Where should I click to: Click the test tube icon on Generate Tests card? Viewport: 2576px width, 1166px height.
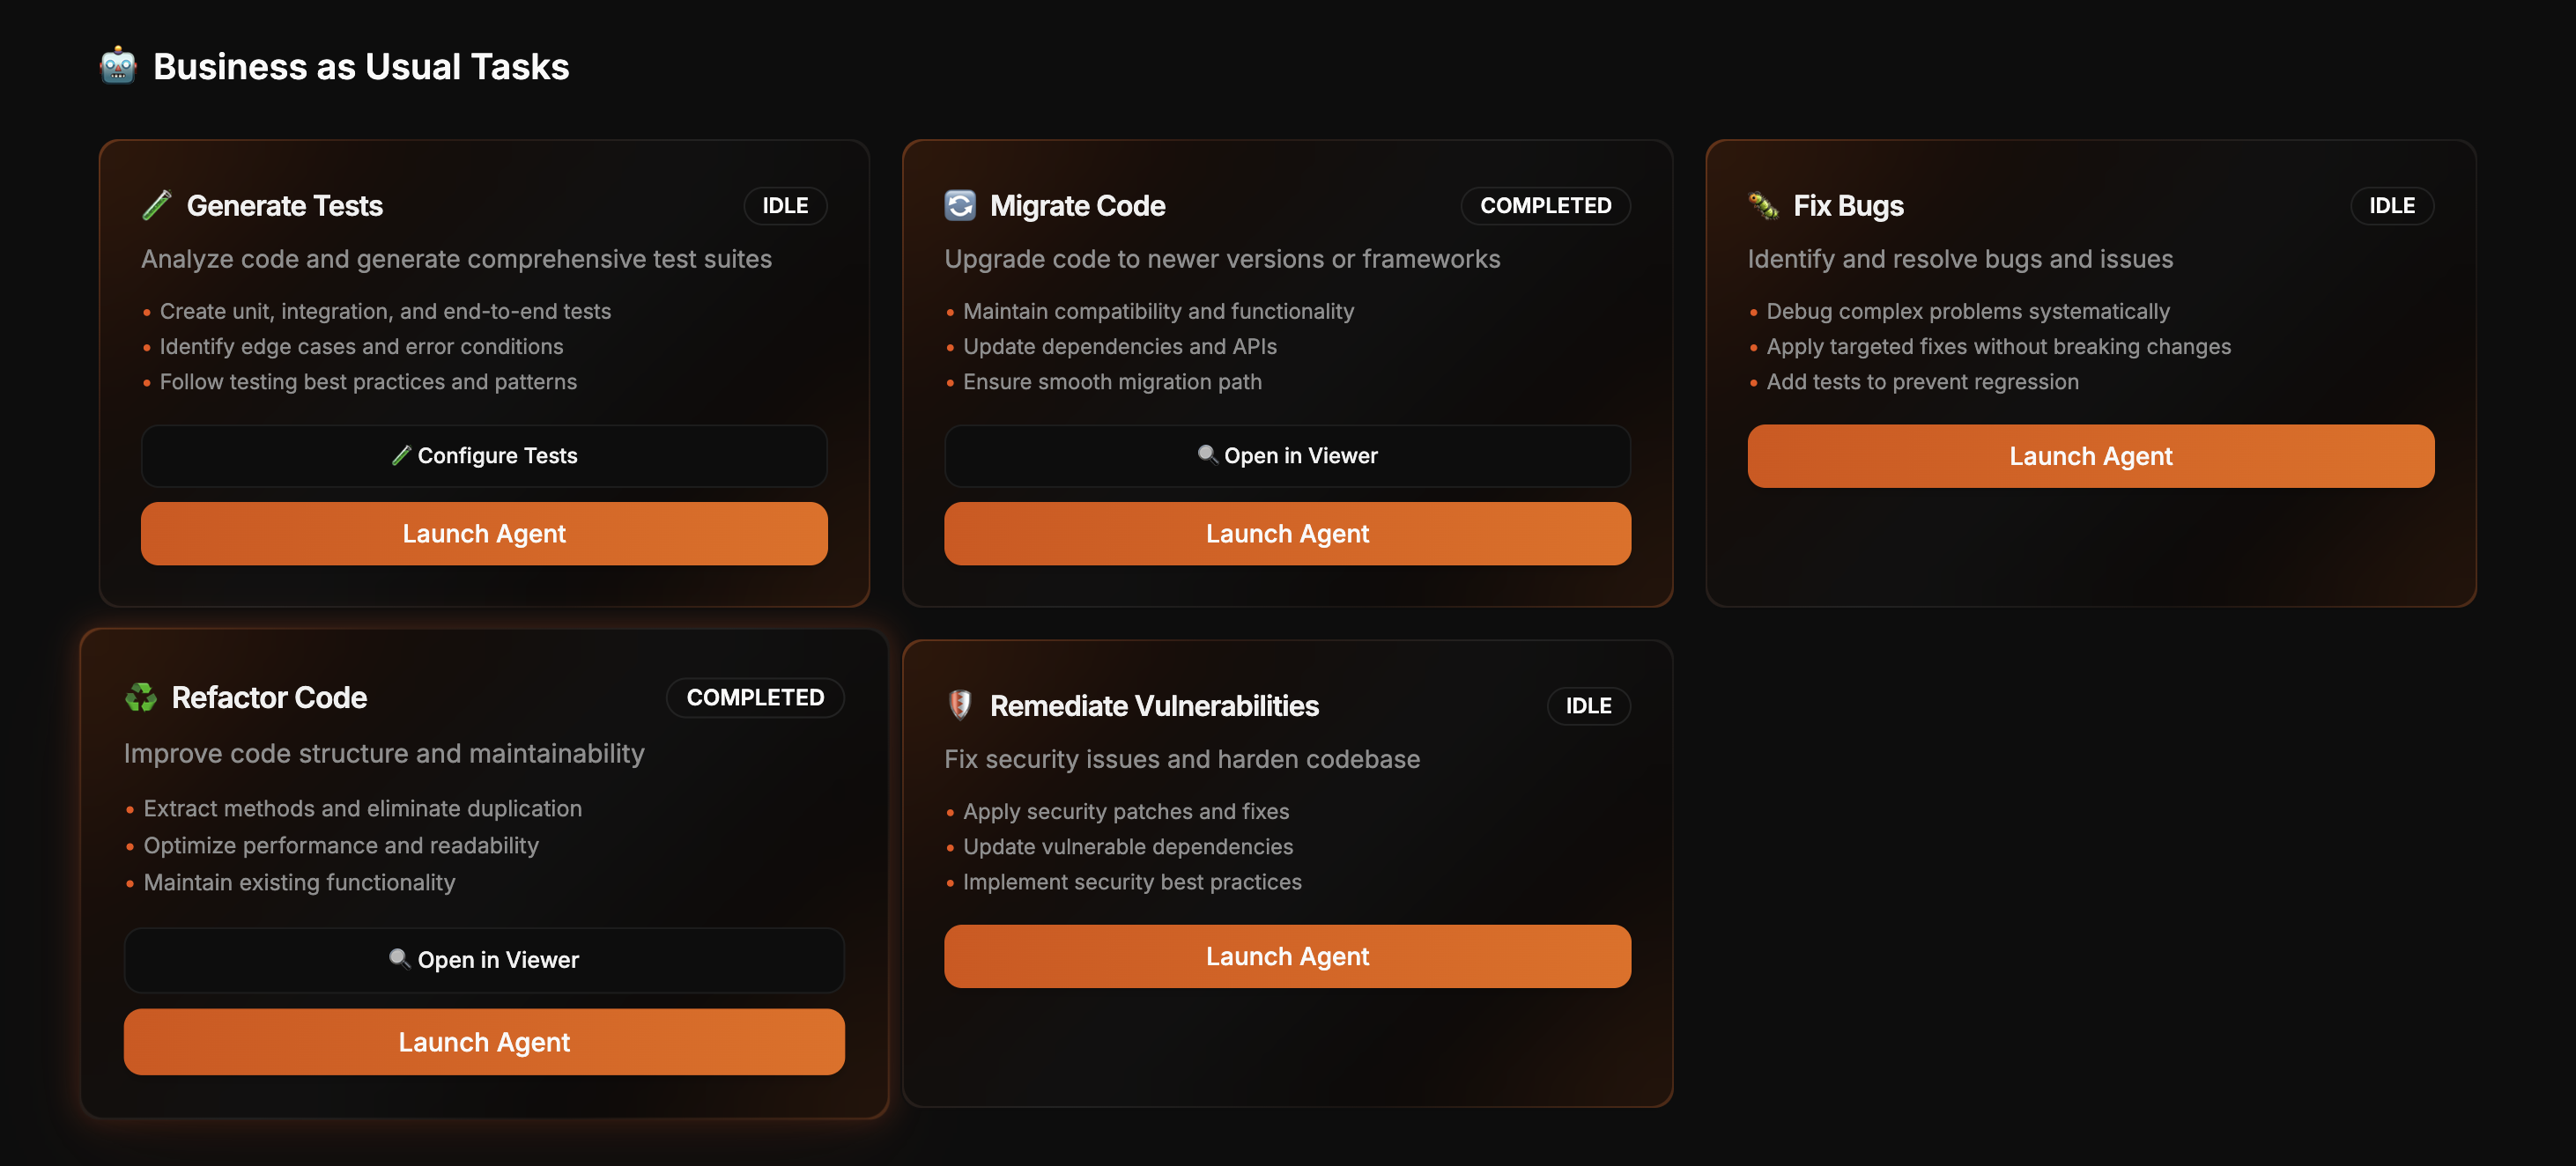156,205
